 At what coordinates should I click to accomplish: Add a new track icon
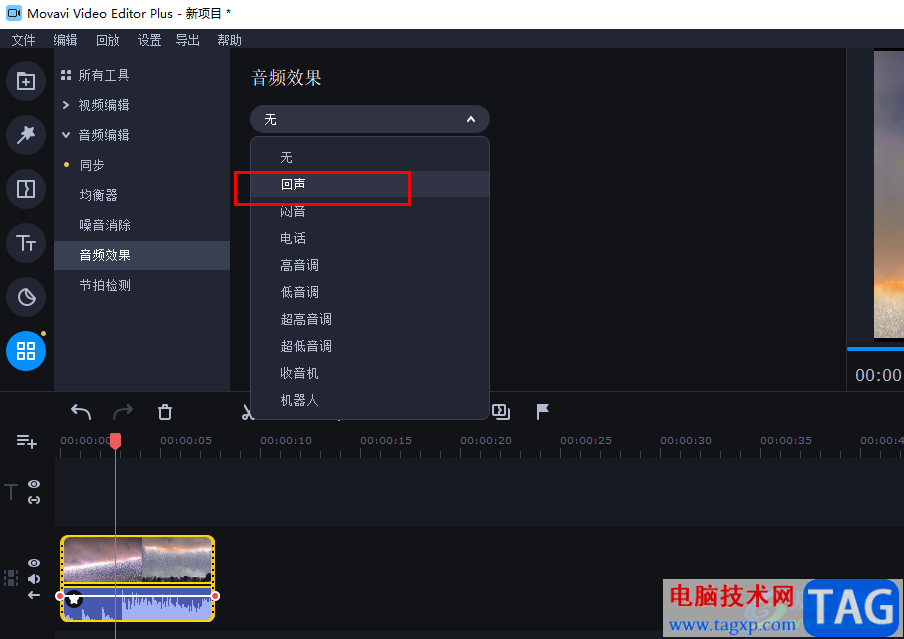[x=27, y=442]
